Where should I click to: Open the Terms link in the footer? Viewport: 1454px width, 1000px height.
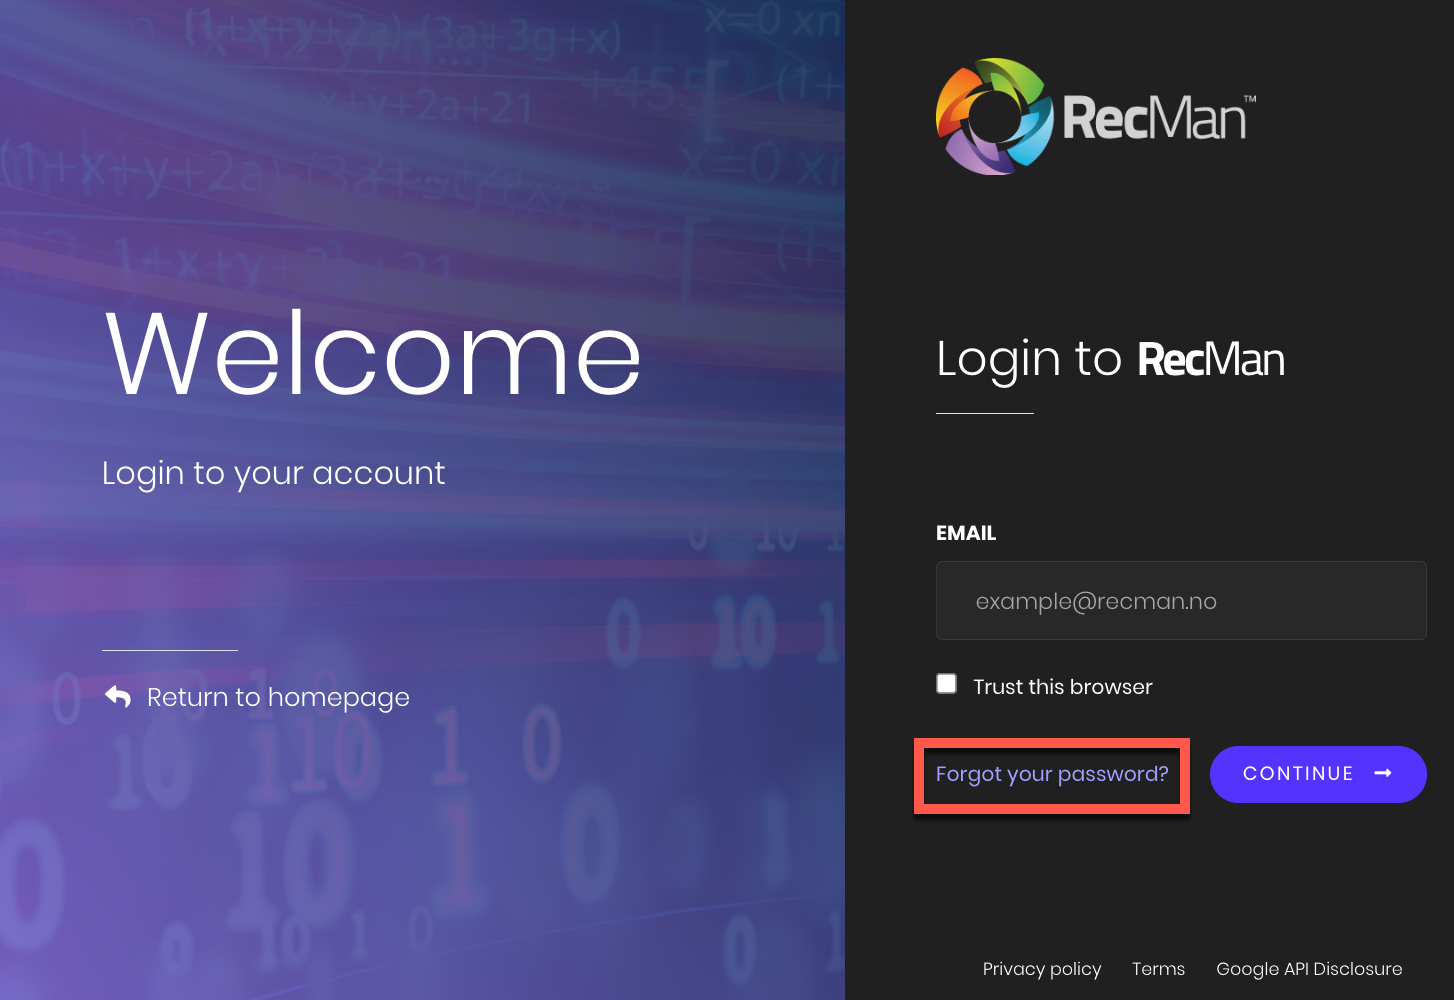(x=1158, y=969)
